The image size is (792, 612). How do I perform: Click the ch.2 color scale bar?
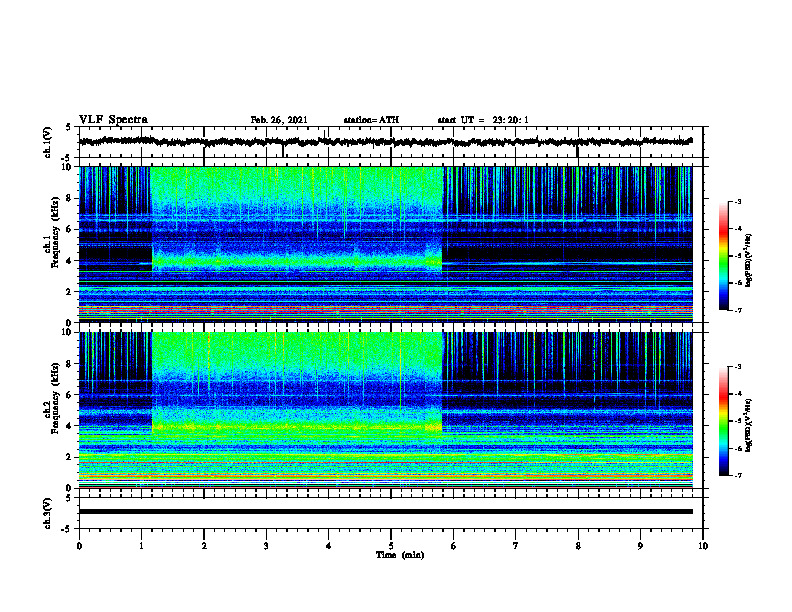724,421
